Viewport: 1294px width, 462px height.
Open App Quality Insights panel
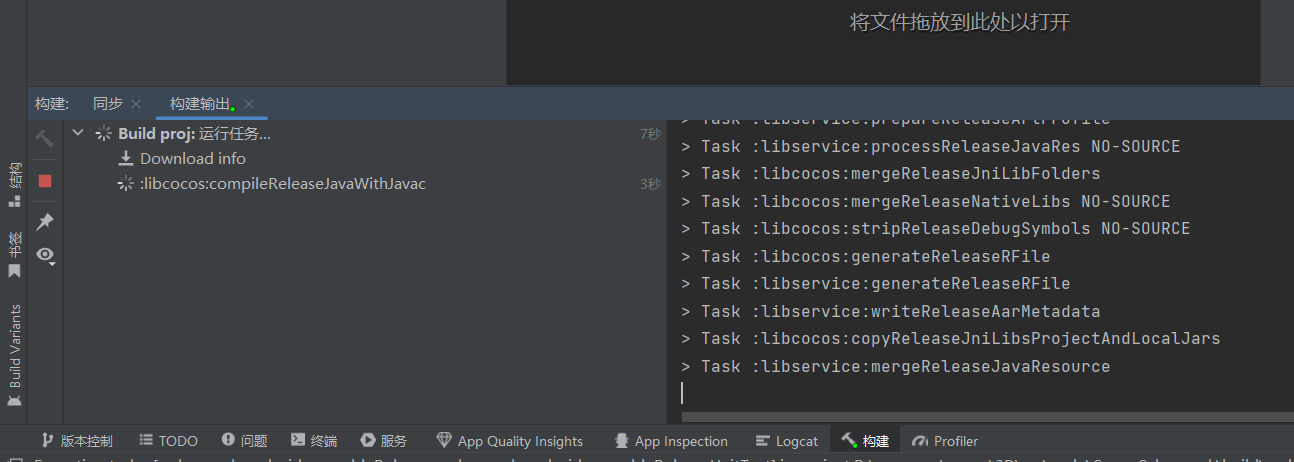click(x=510, y=441)
